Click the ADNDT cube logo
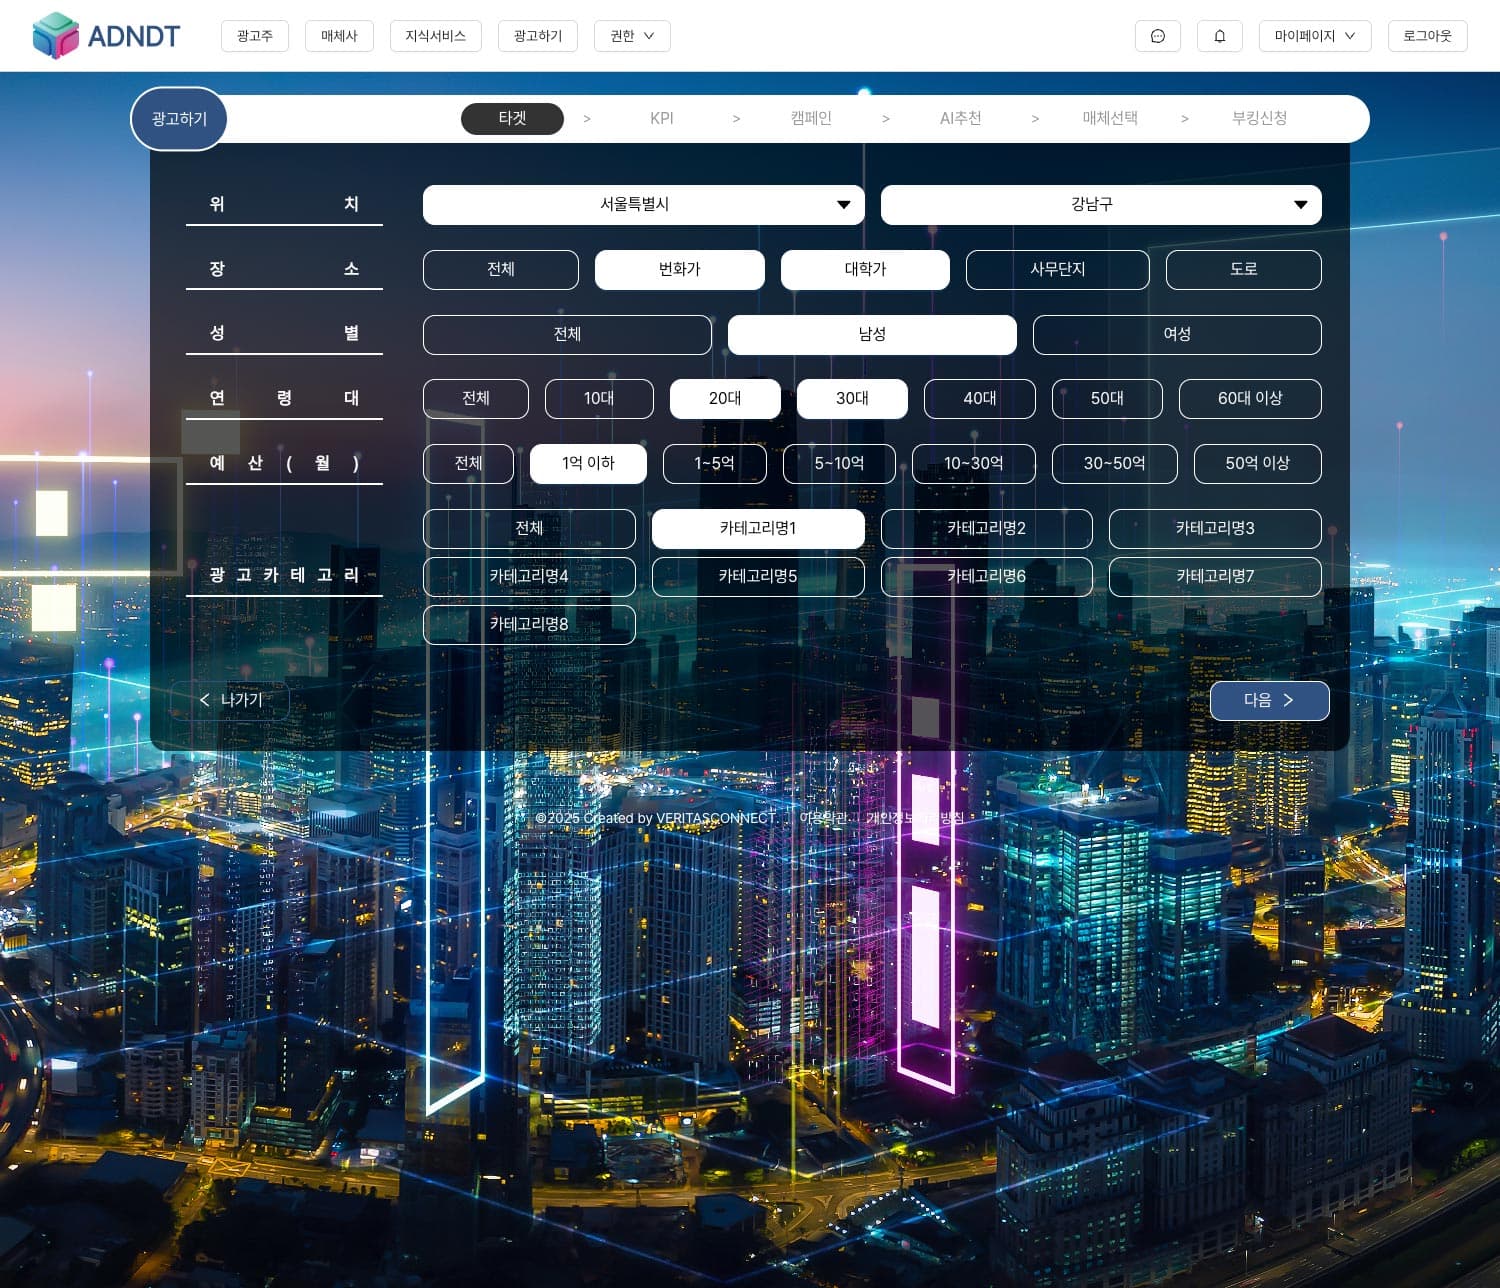The width and height of the screenshot is (1500, 1288). pyautogui.click(x=56, y=36)
